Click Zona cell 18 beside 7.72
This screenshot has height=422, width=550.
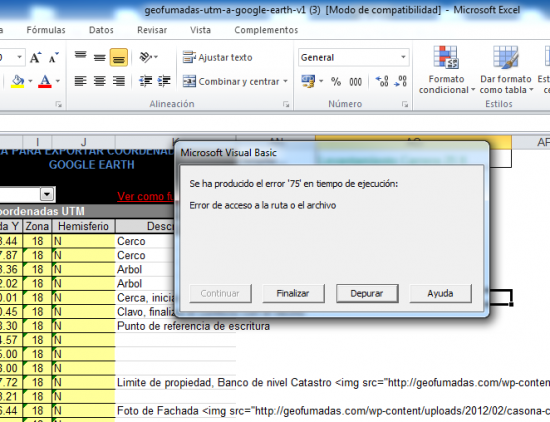point(37,382)
